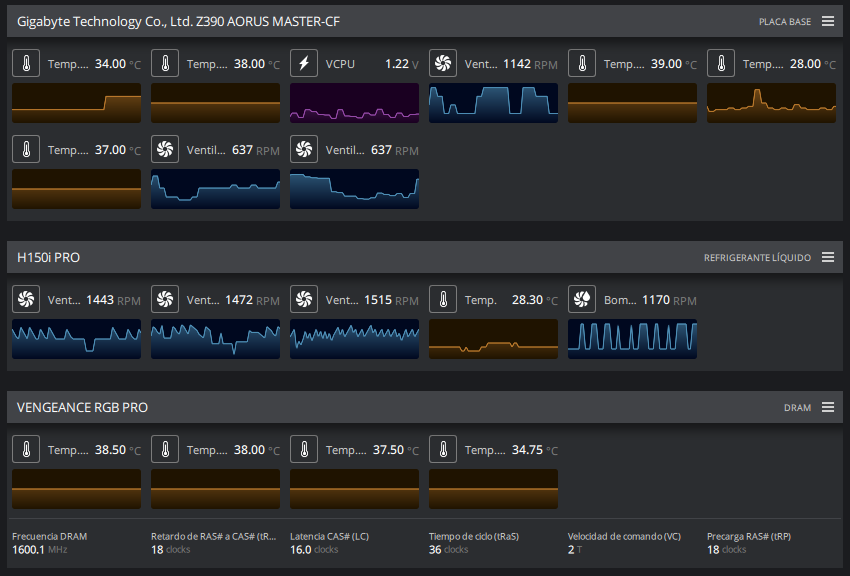
Task: Click the coolant thermometer icon at 28.30 °C
Action: point(442,299)
